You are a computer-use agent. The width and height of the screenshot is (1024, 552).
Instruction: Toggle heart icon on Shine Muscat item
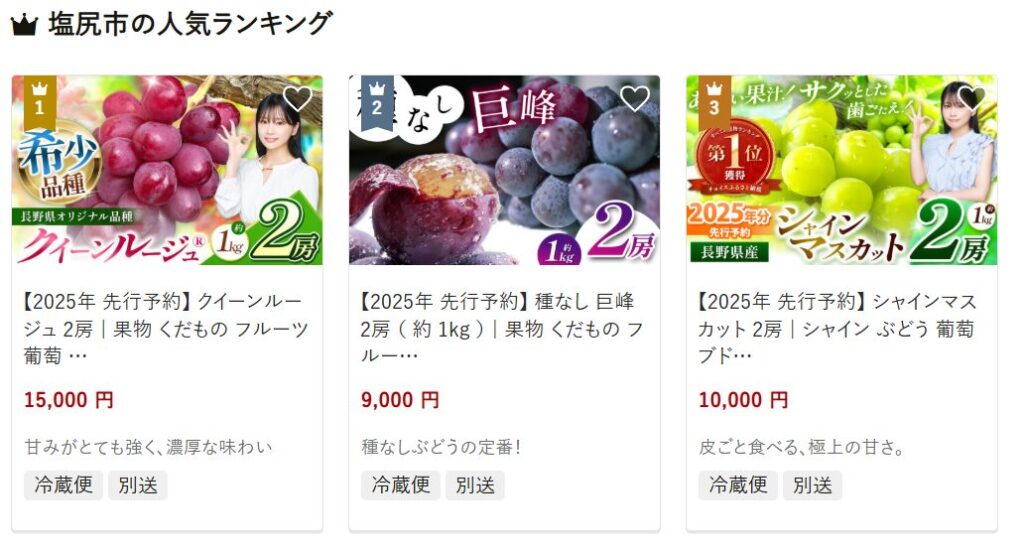[x=972, y=99]
